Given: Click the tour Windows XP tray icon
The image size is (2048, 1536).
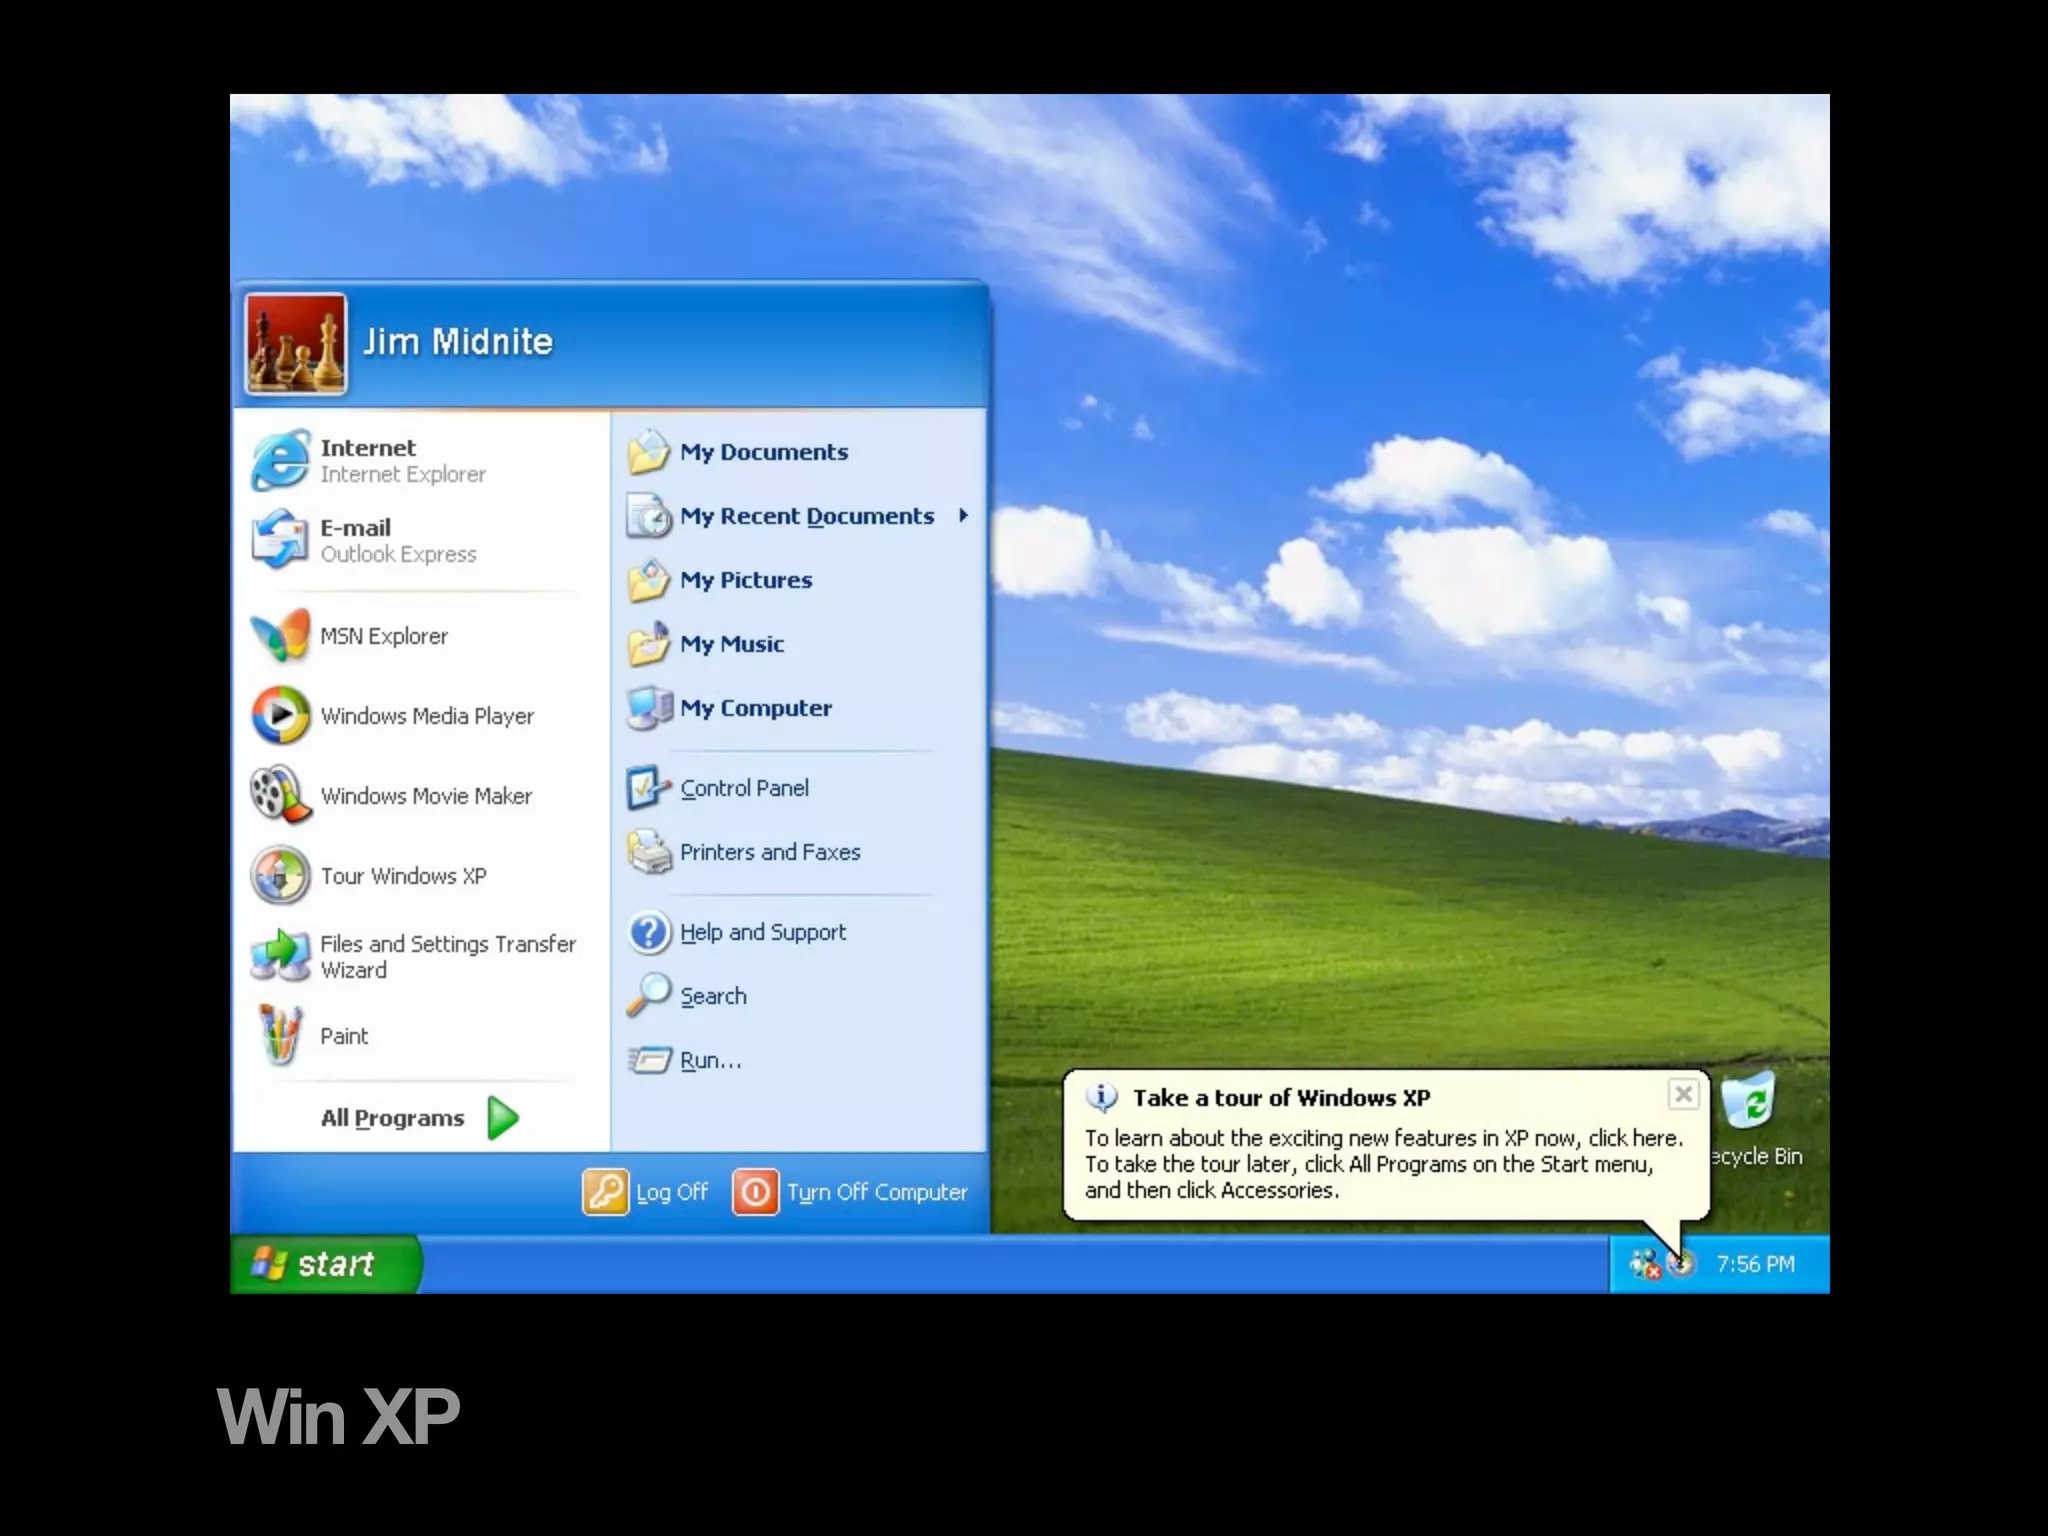Looking at the screenshot, I should click(x=1683, y=1264).
